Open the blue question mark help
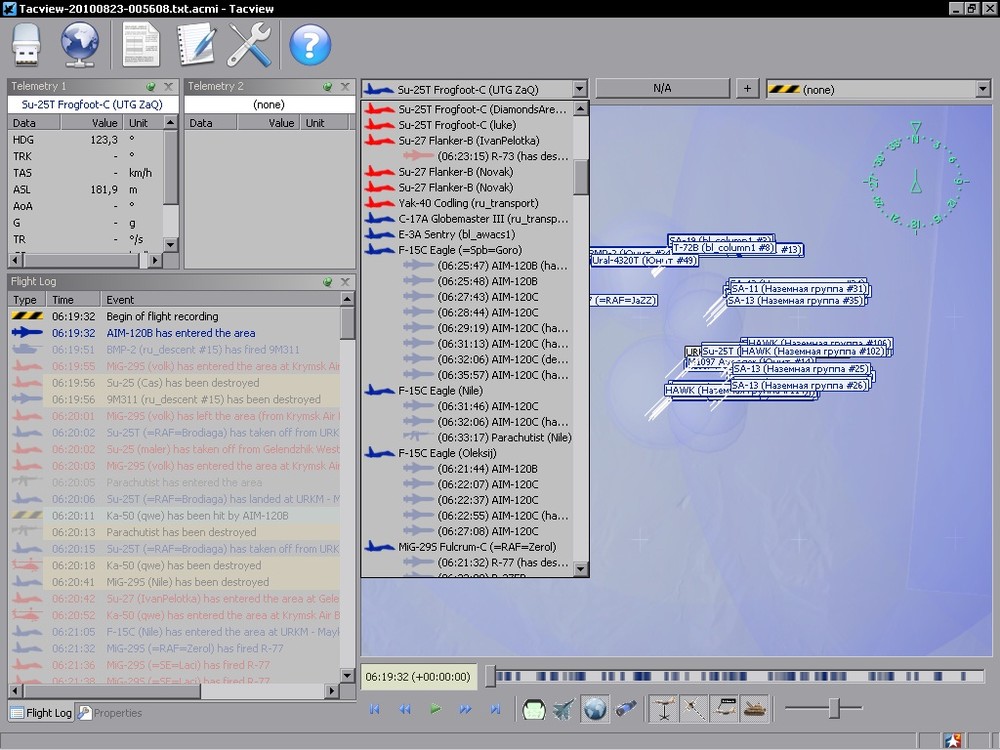This screenshot has width=1000, height=750. (310, 45)
